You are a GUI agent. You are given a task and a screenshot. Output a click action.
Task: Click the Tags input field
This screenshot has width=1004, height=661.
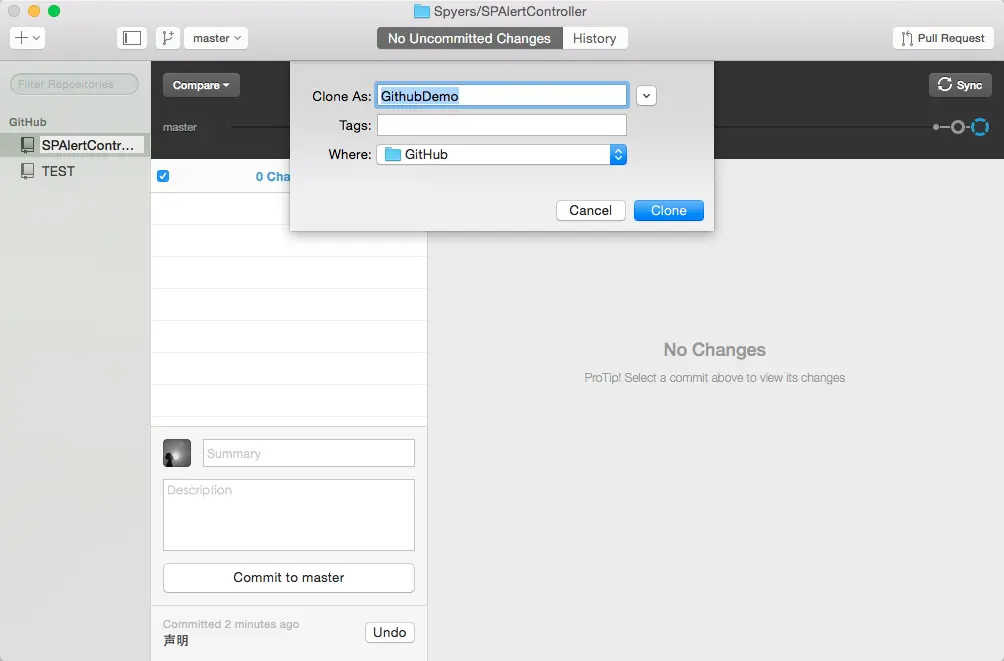coord(502,125)
